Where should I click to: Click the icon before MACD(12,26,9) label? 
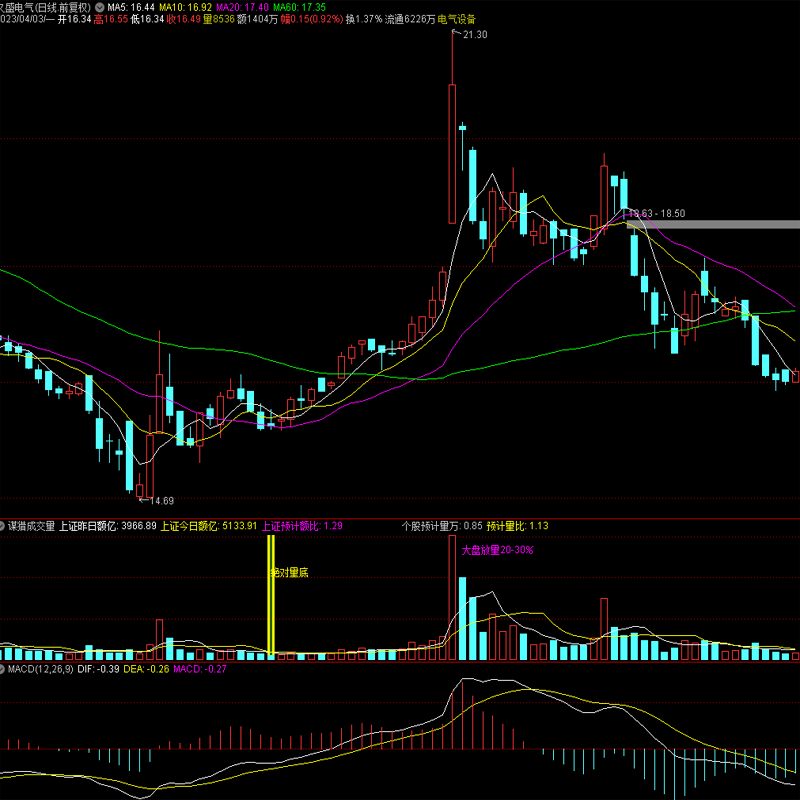click(x=4, y=668)
